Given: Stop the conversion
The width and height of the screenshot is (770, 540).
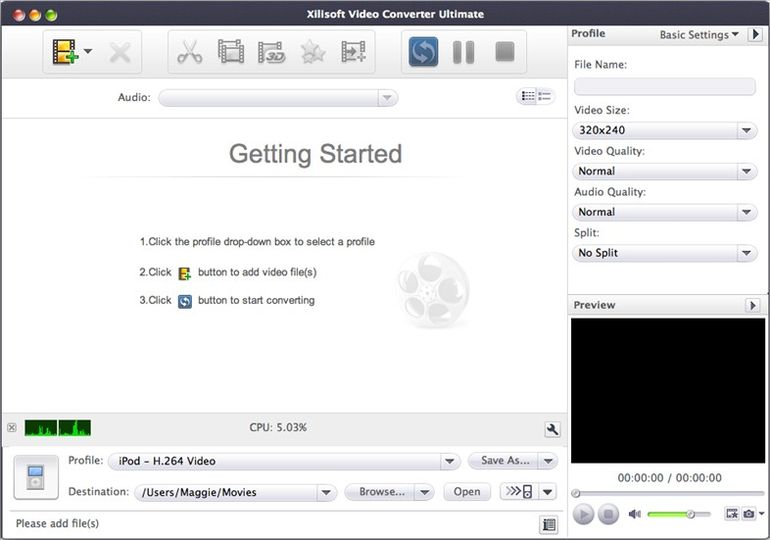Looking at the screenshot, I should click(x=505, y=52).
